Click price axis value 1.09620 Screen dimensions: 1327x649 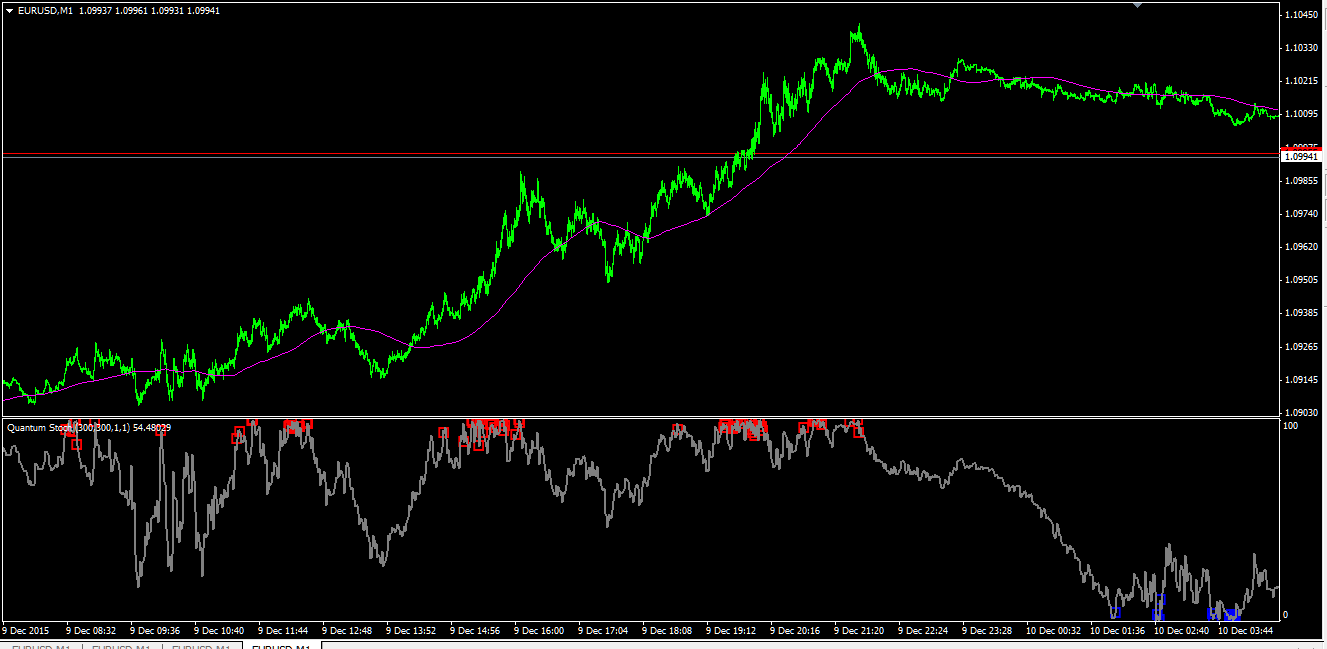tap(1303, 247)
